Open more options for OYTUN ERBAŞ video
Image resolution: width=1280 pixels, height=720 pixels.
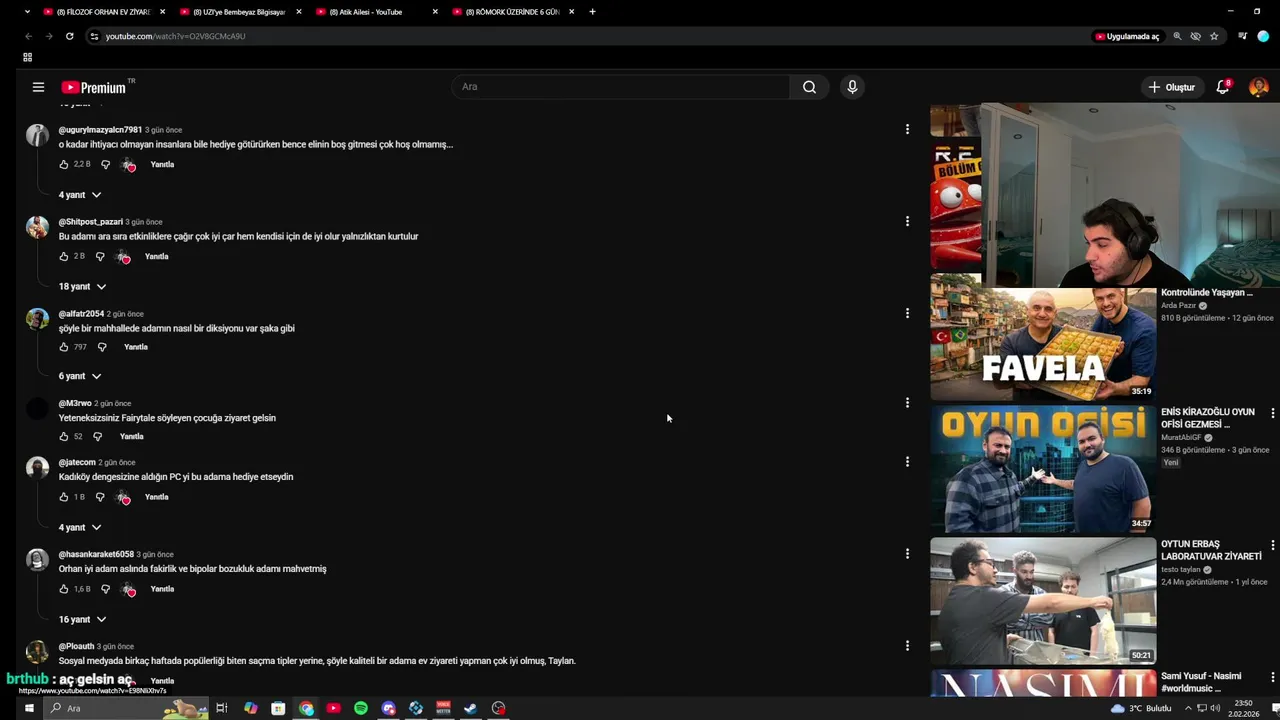pos(1272,545)
